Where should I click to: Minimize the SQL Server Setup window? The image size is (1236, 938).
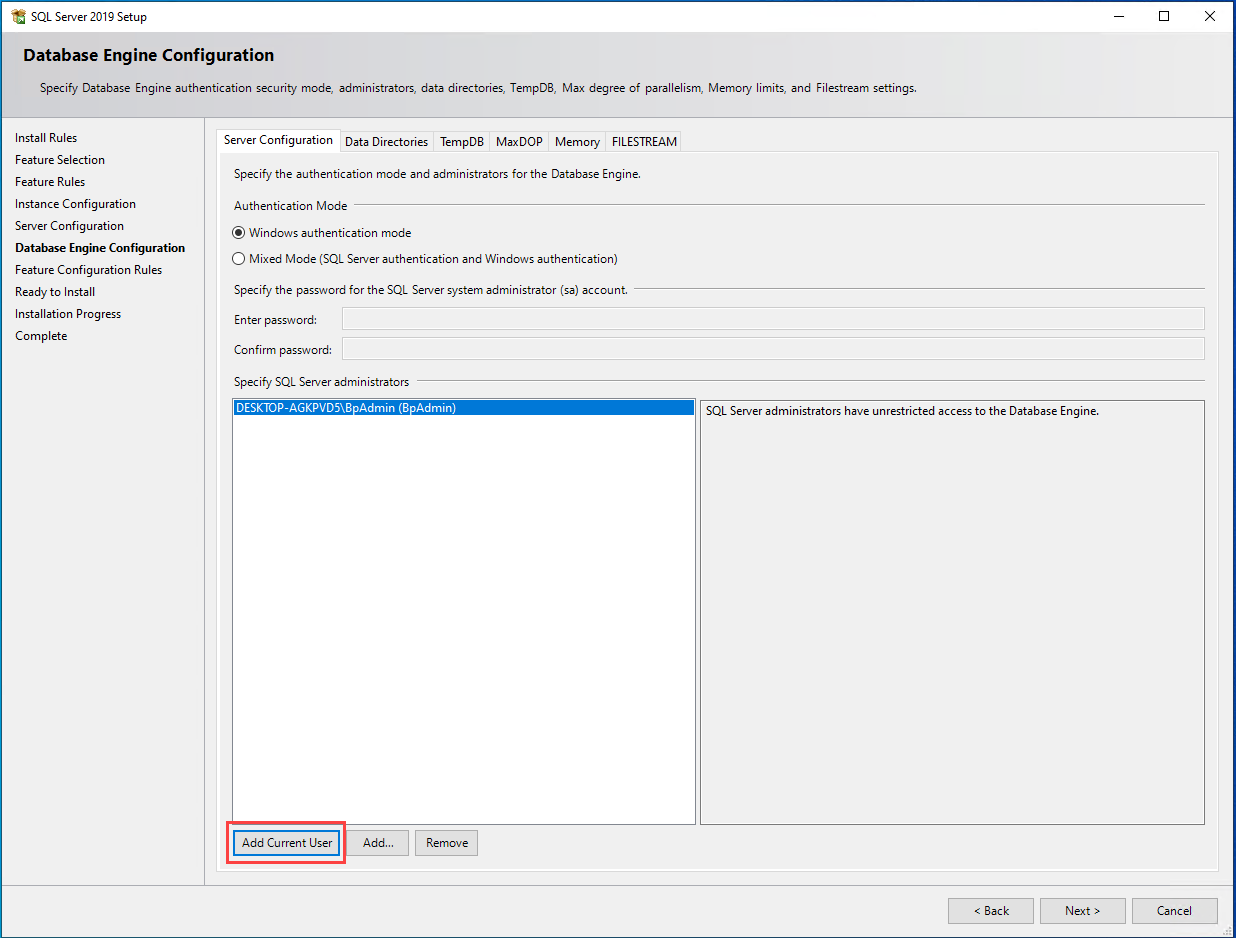point(1119,16)
